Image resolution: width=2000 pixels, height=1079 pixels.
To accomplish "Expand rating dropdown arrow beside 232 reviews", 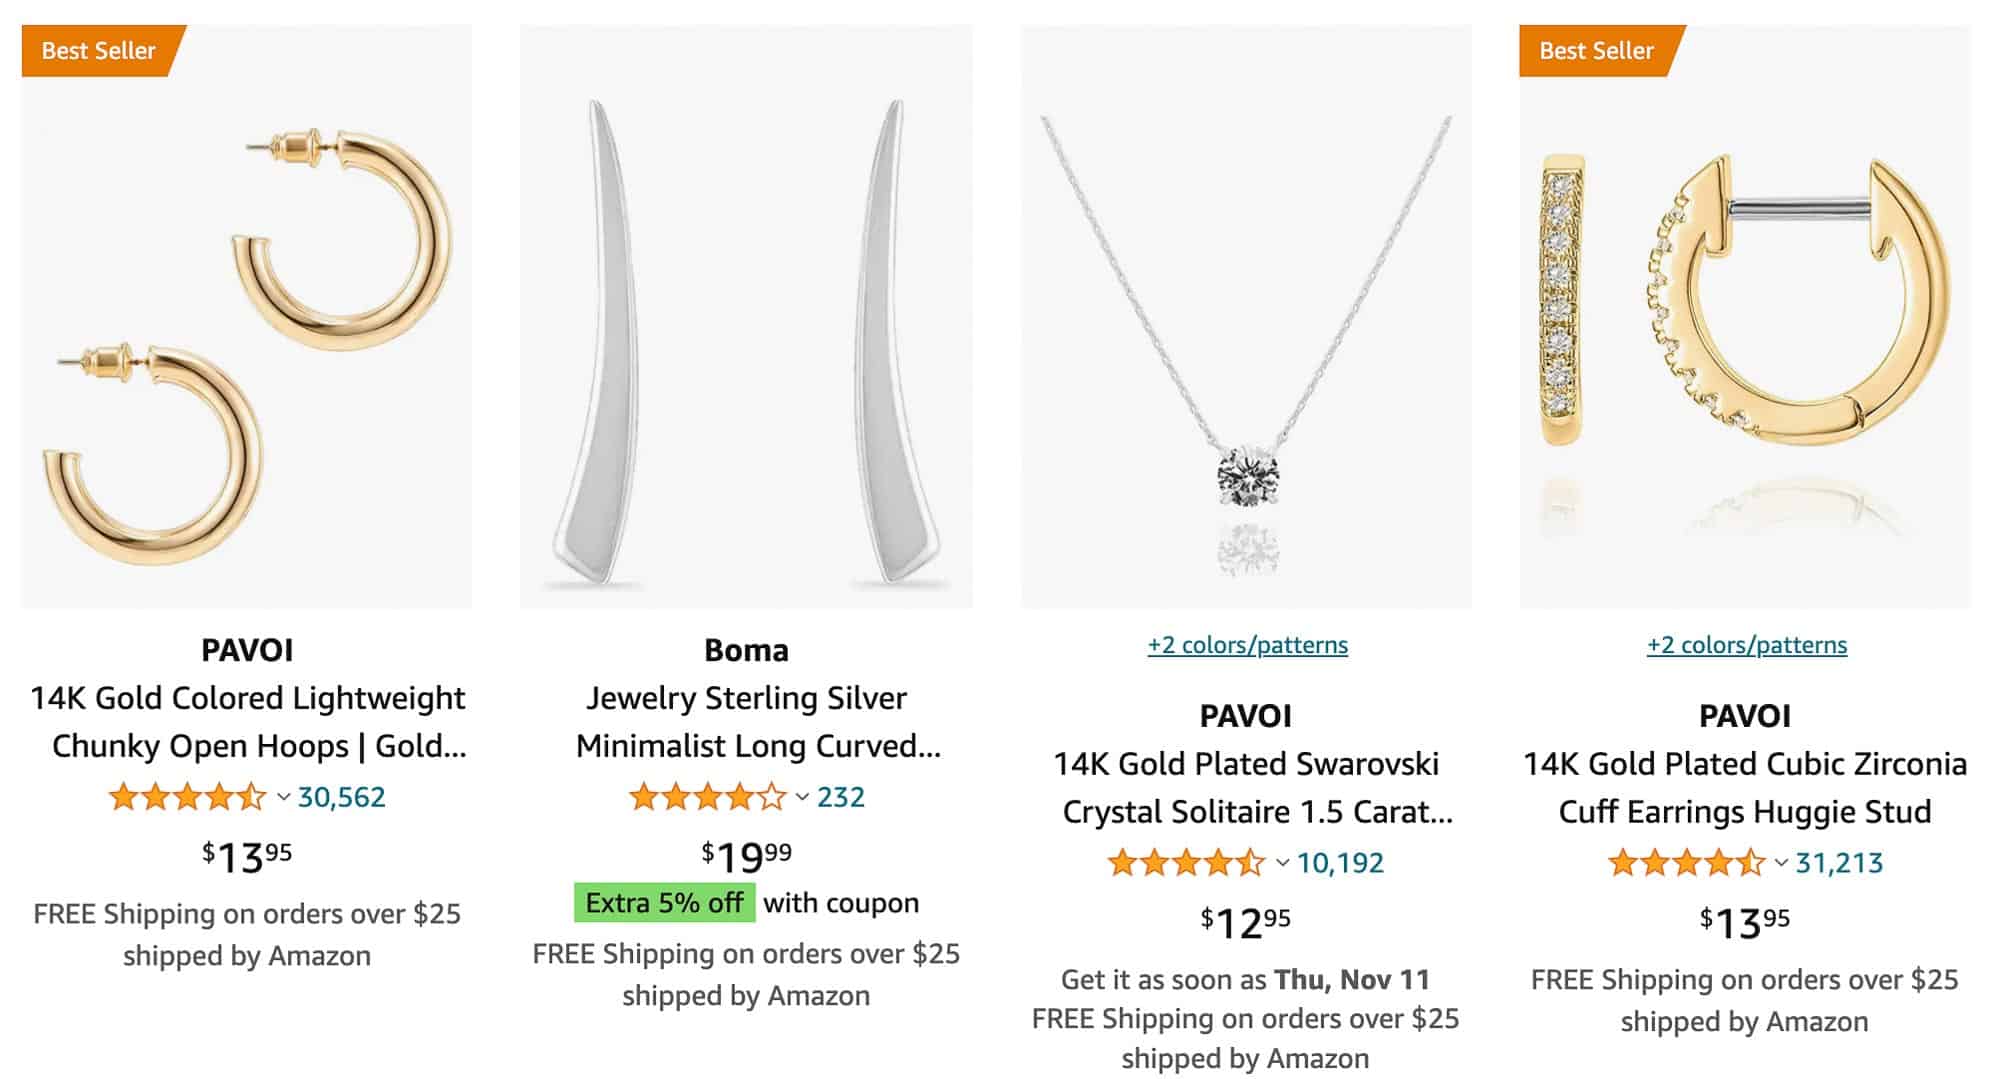I will click(802, 797).
